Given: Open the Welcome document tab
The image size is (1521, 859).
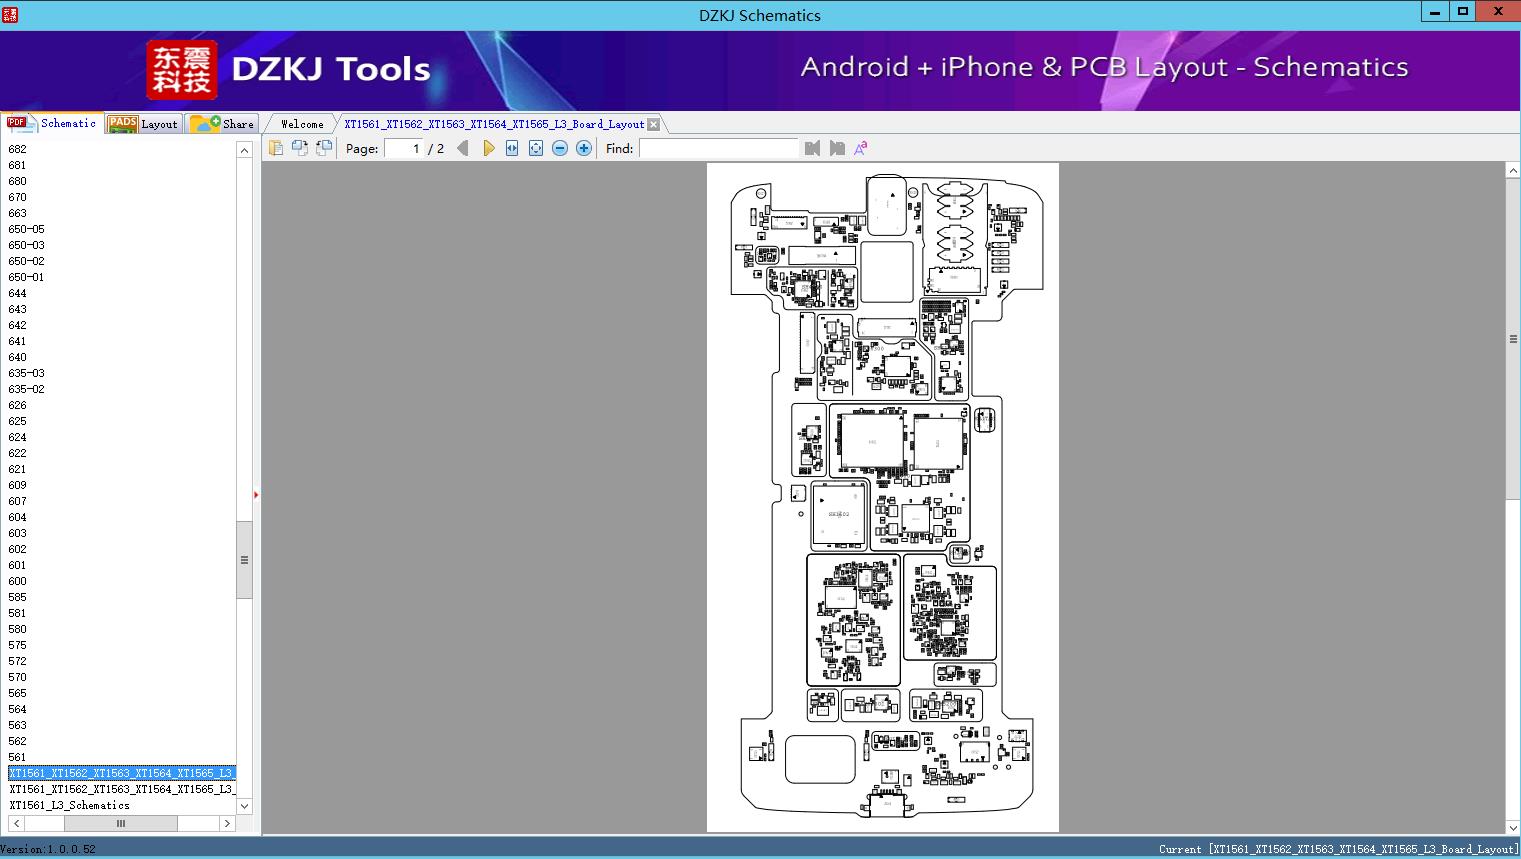Looking at the screenshot, I should pyautogui.click(x=302, y=124).
